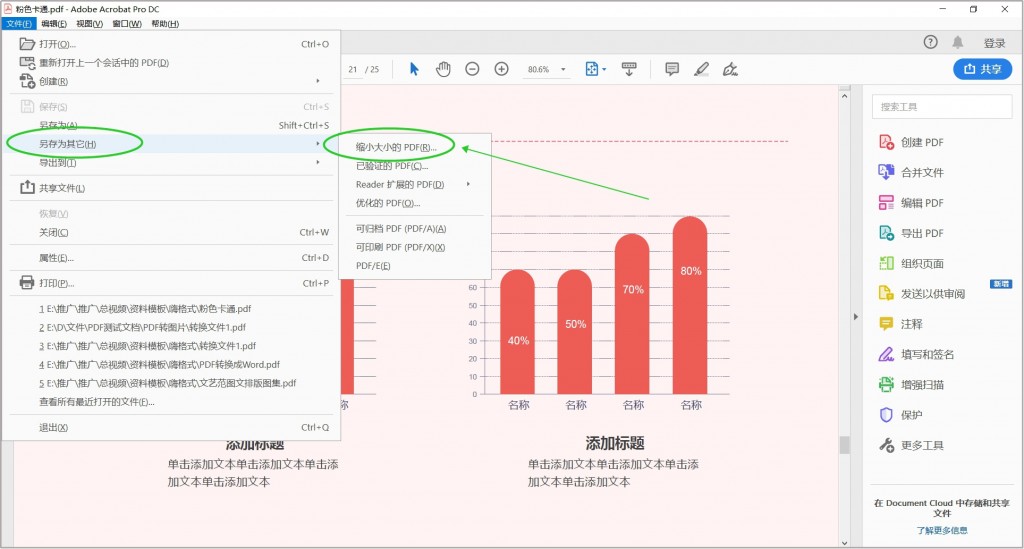The width and height of the screenshot is (1024, 549).
Task: Open 属性 document properties
Action: pos(172,258)
